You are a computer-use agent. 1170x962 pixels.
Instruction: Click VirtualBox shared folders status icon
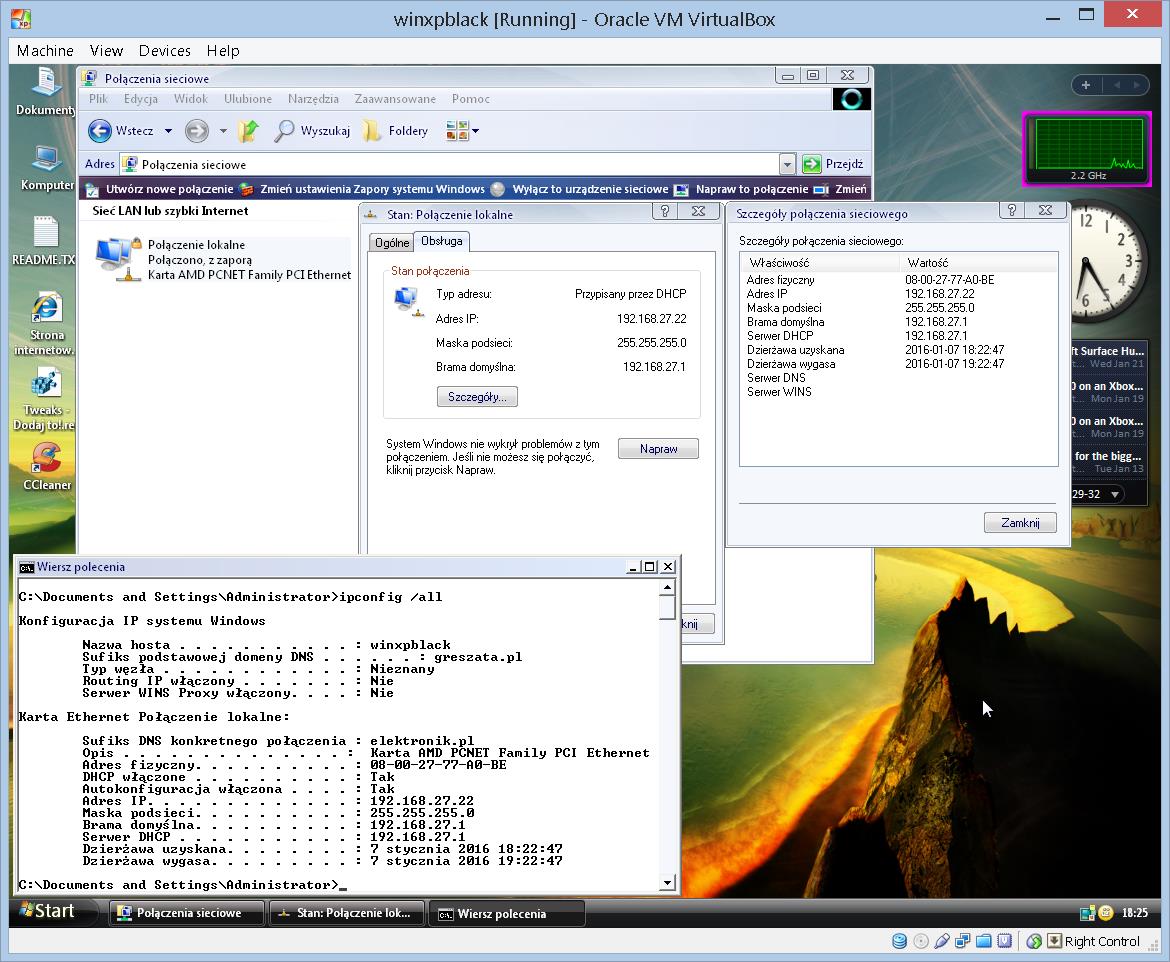(983, 941)
